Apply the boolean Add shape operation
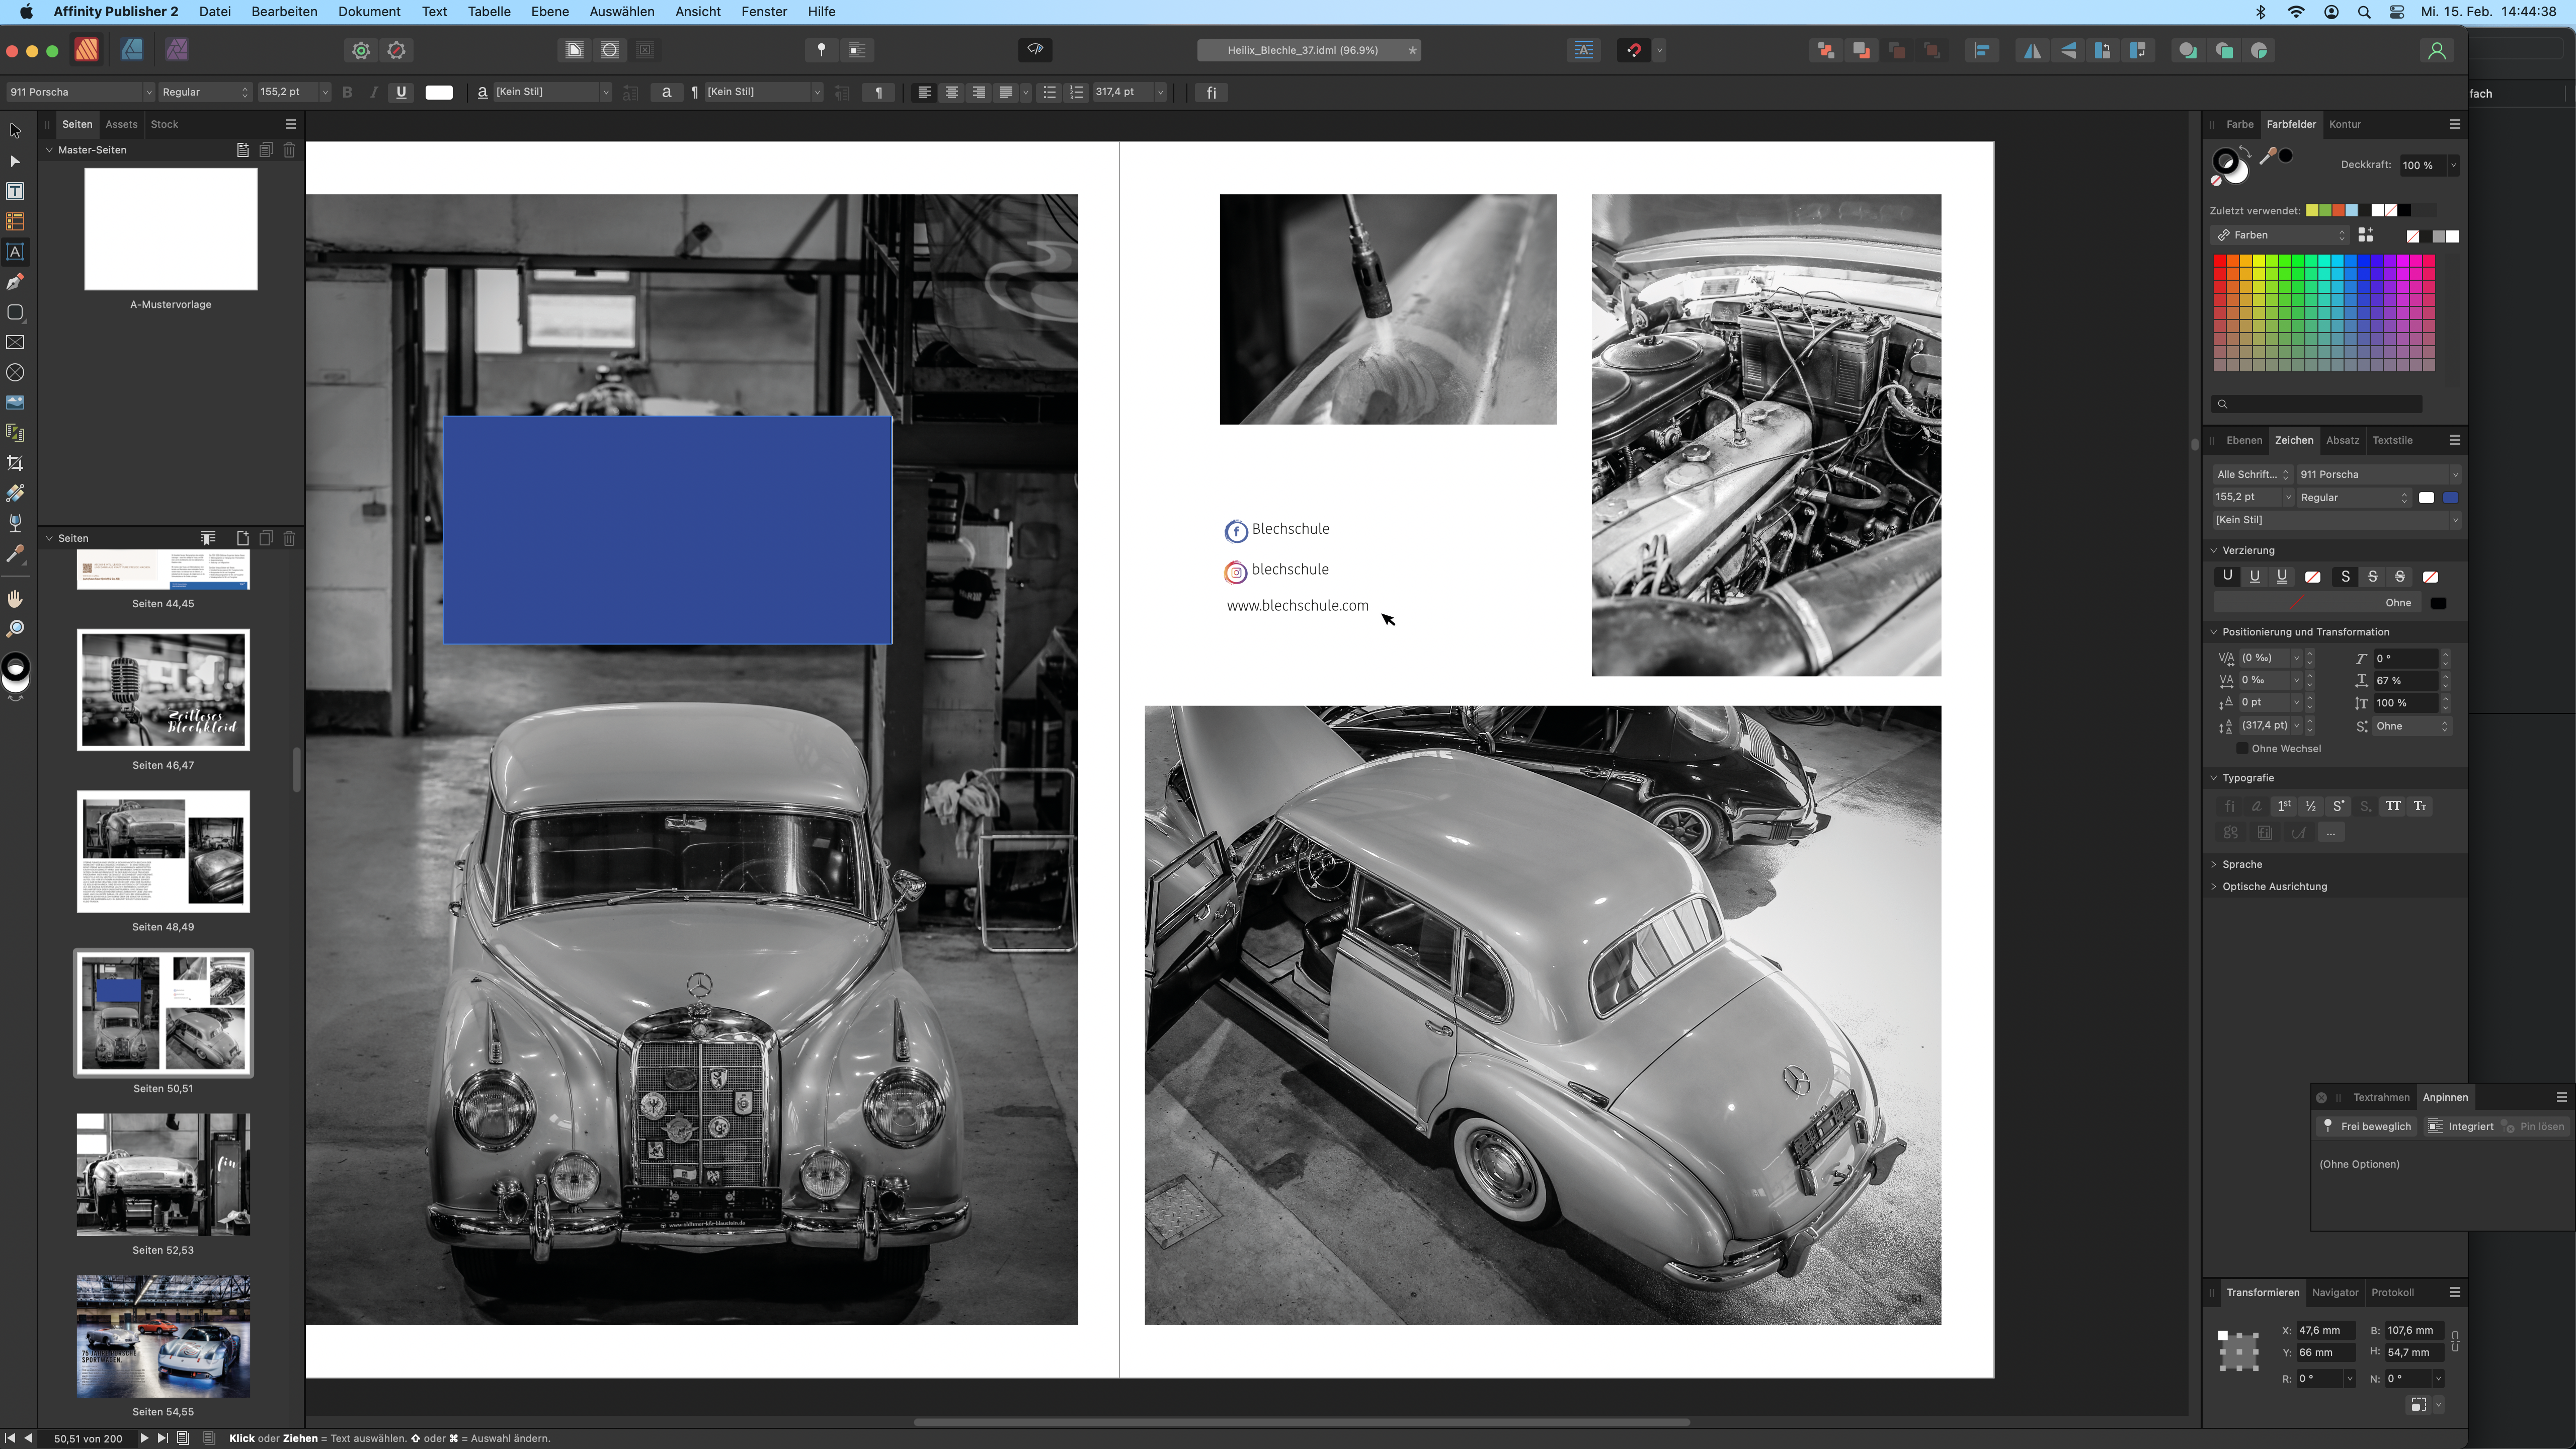Image resolution: width=2576 pixels, height=1449 pixels. (2187, 50)
